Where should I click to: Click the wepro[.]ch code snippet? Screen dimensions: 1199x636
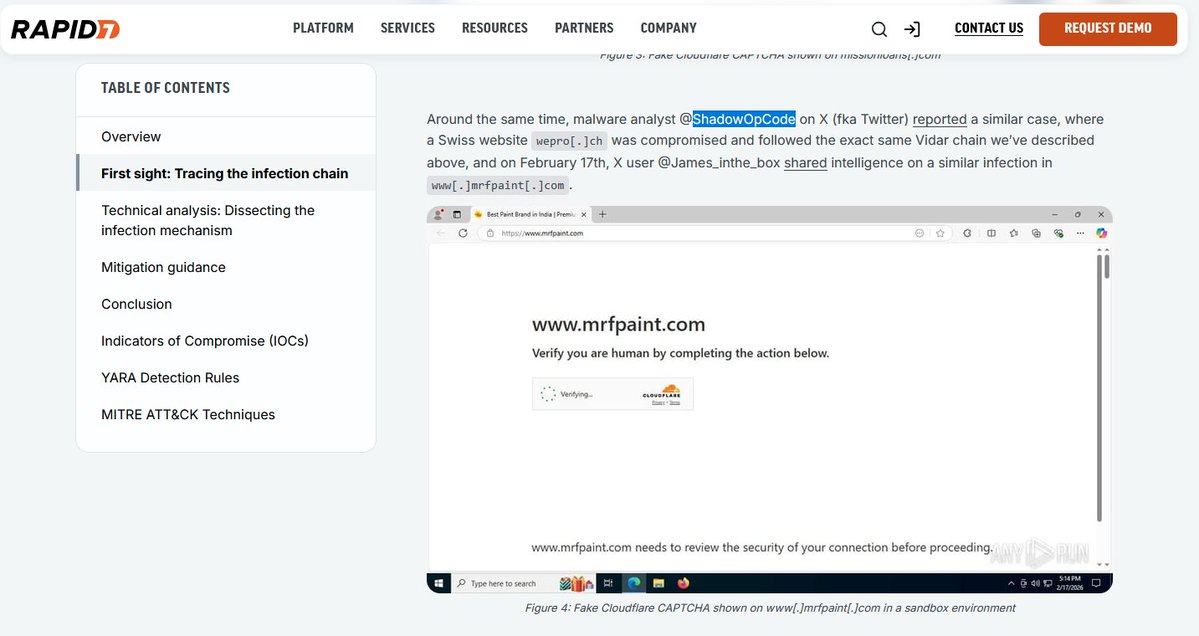tap(569, 141)
